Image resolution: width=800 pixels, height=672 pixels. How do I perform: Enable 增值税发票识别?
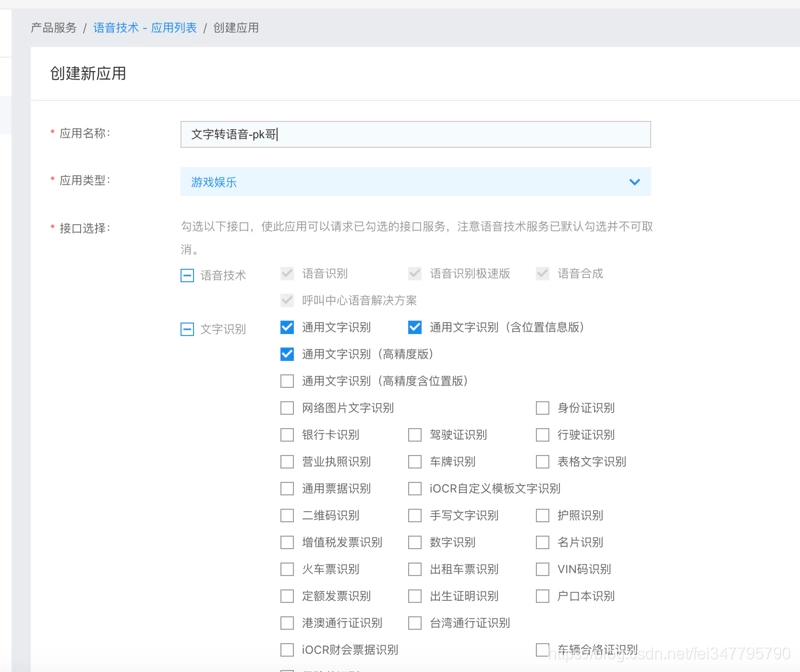tap(287, 542)
